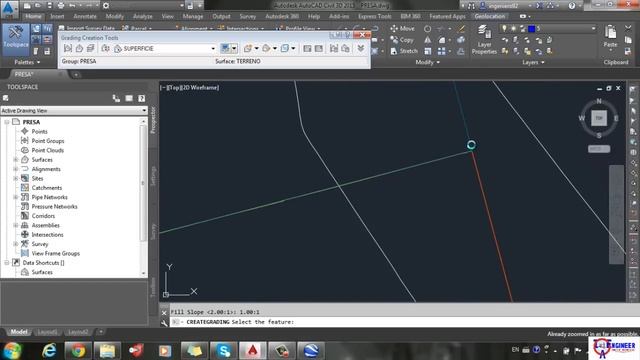Expand the Modify panel flyout

[427, 62]
